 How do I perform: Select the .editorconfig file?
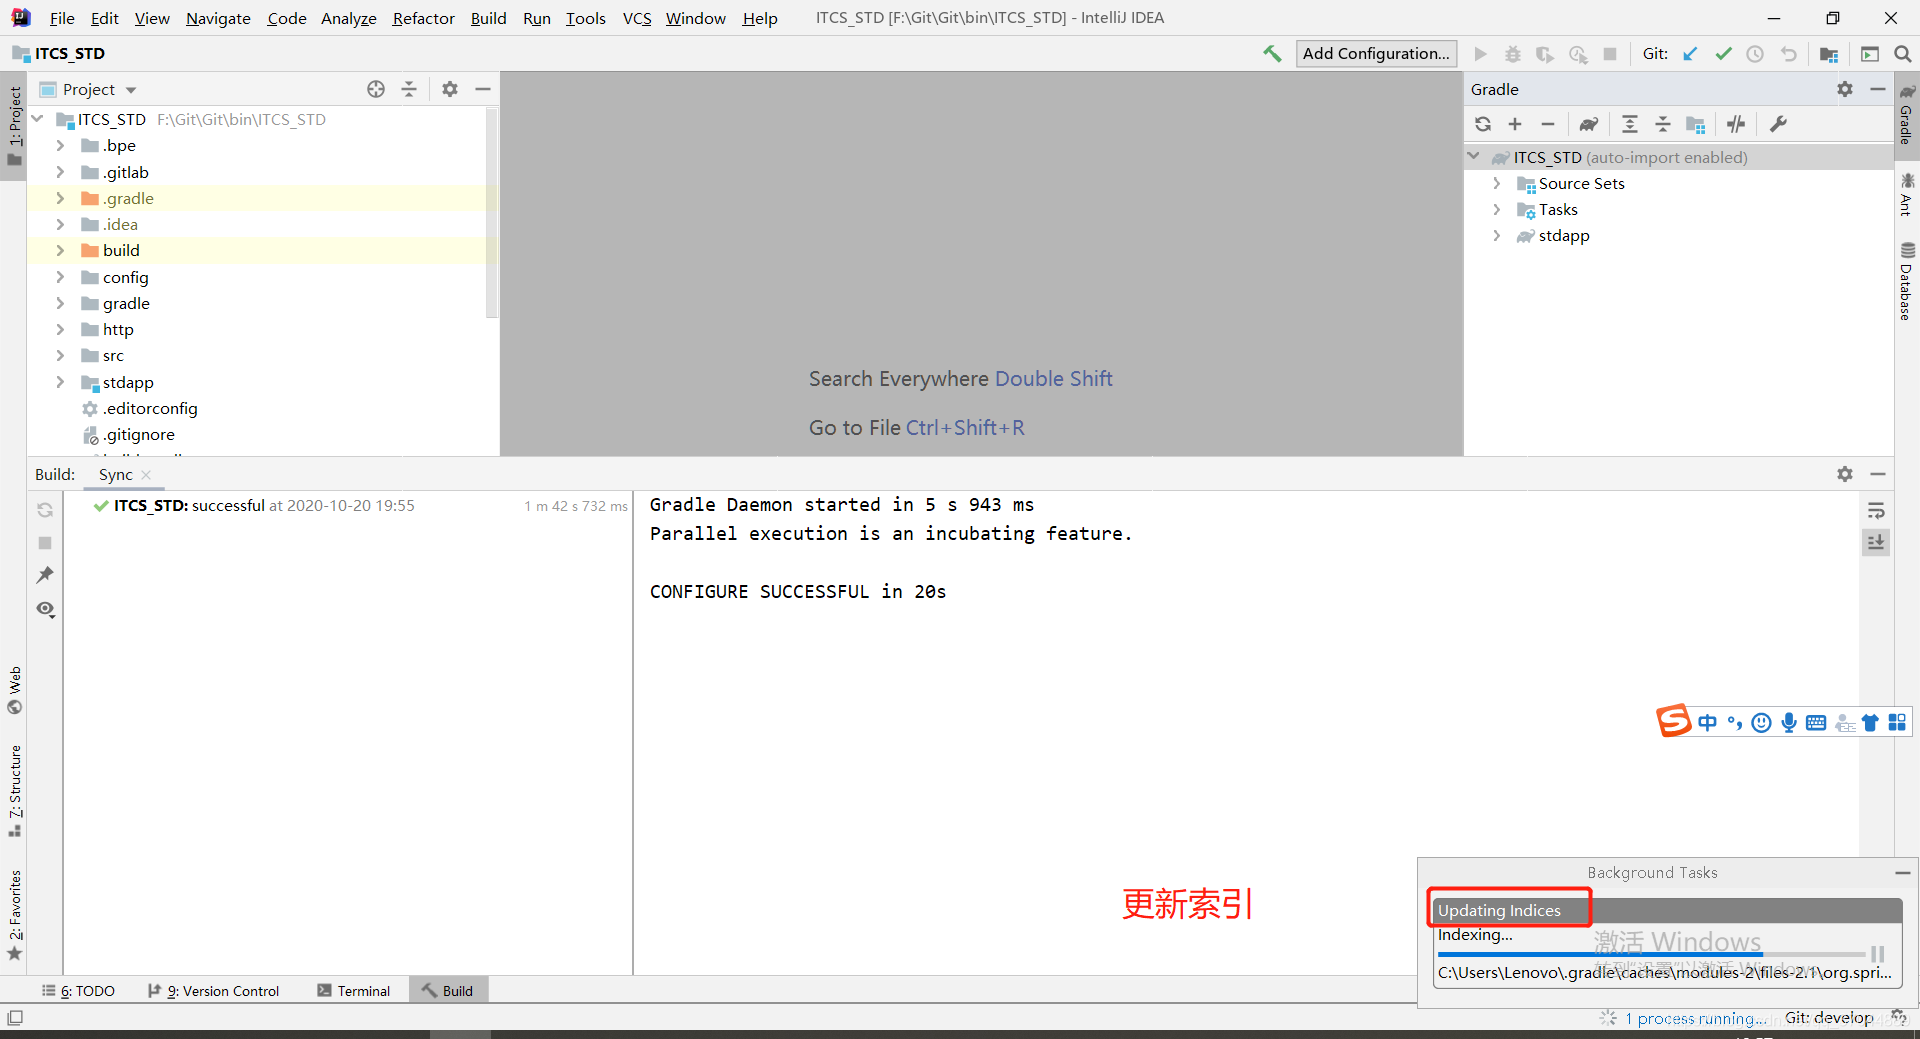click(x=150, y=408)
